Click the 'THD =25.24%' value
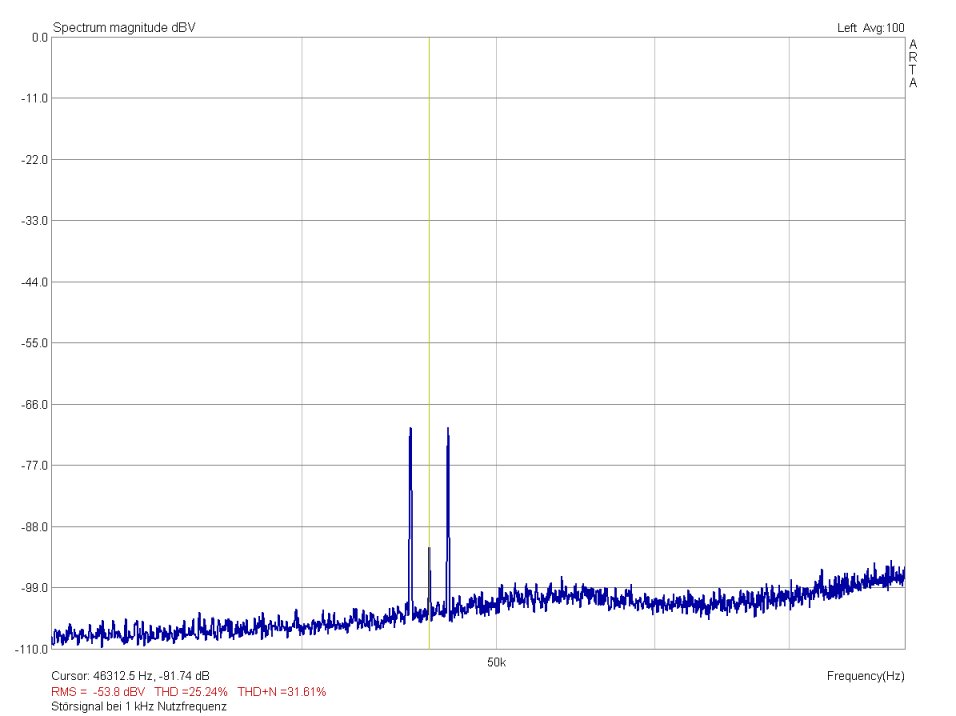 (x=191, y=691)
